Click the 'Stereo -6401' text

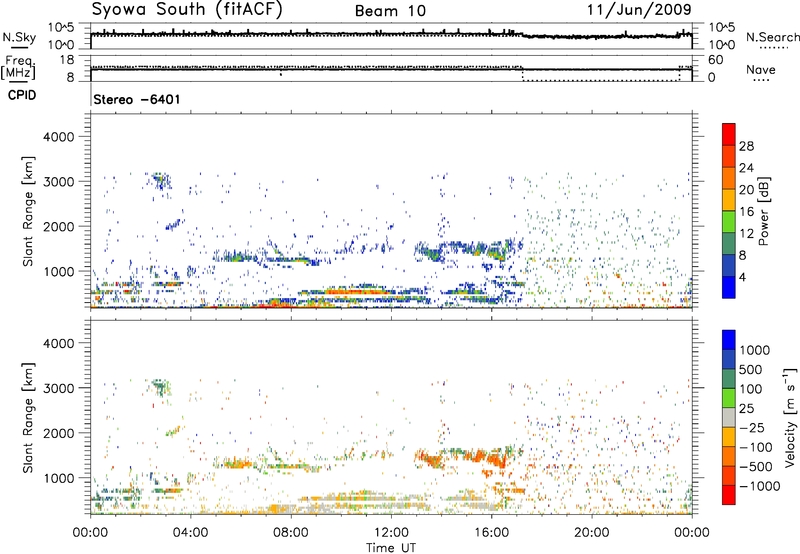tap(137, 99)
